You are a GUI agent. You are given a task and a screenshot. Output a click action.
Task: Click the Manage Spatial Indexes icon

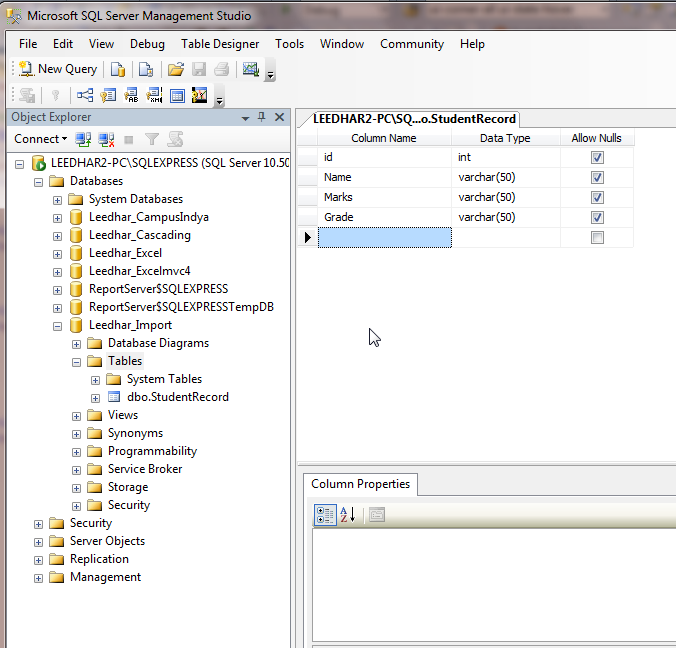click(200, 95)
